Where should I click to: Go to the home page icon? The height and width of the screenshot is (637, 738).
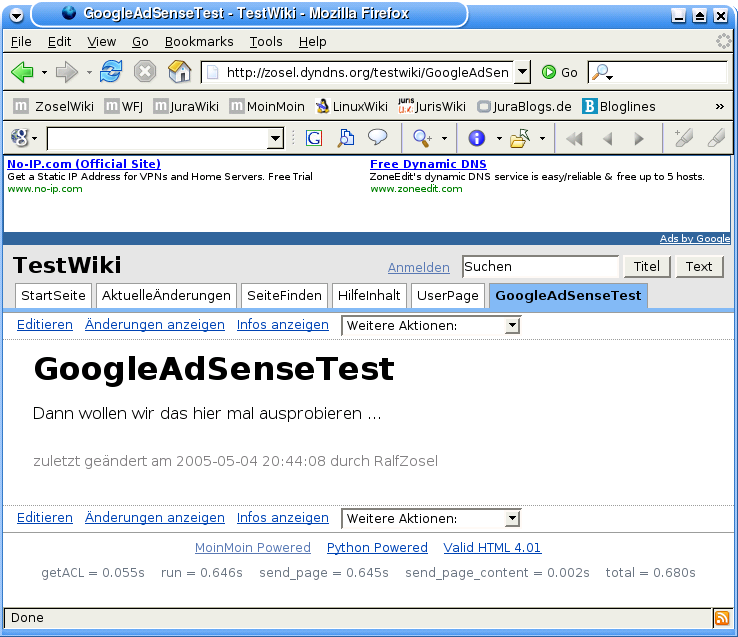[x=179, y=72]
